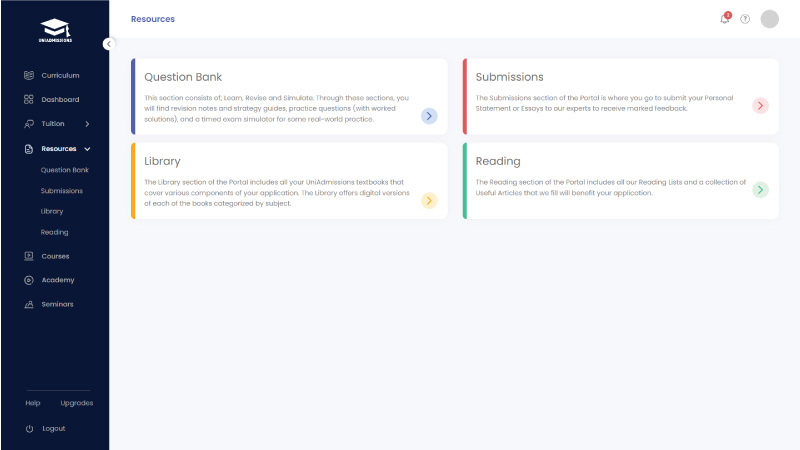Select Submissions in sidebar submenu

pyautogui.click(x=61, y=190)
